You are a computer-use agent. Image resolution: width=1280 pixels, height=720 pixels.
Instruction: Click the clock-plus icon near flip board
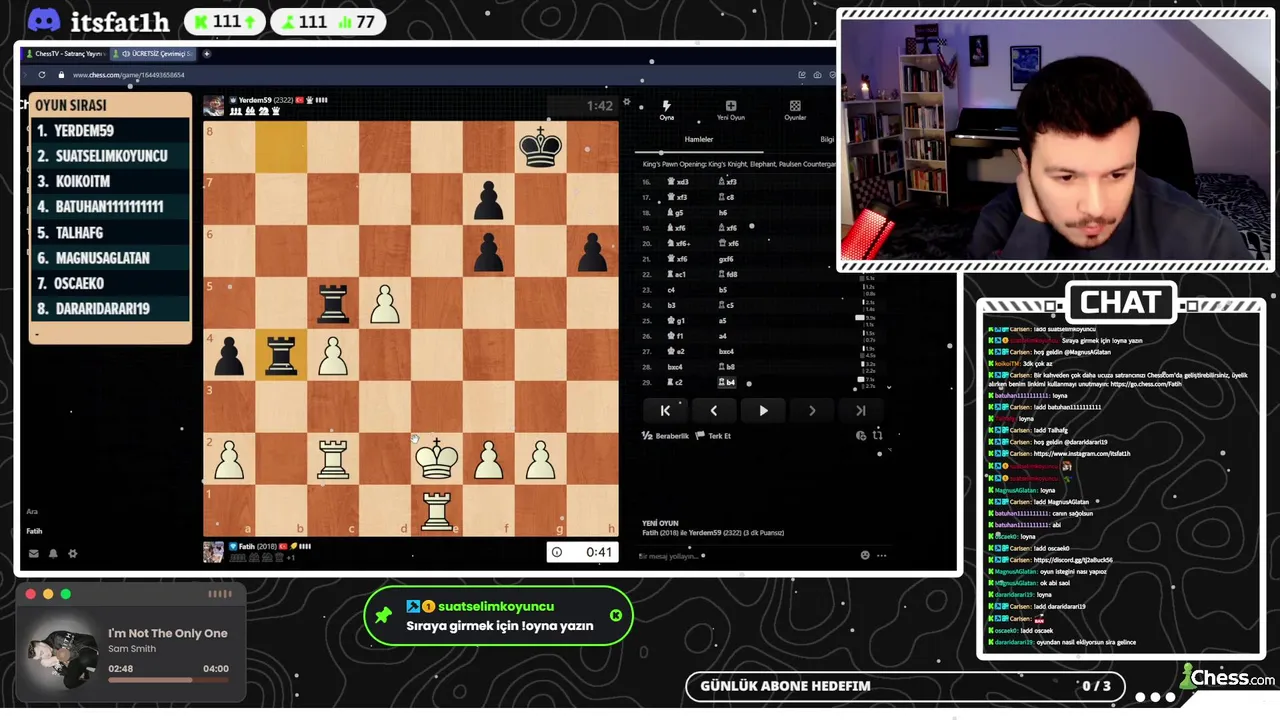click(861, 435)
